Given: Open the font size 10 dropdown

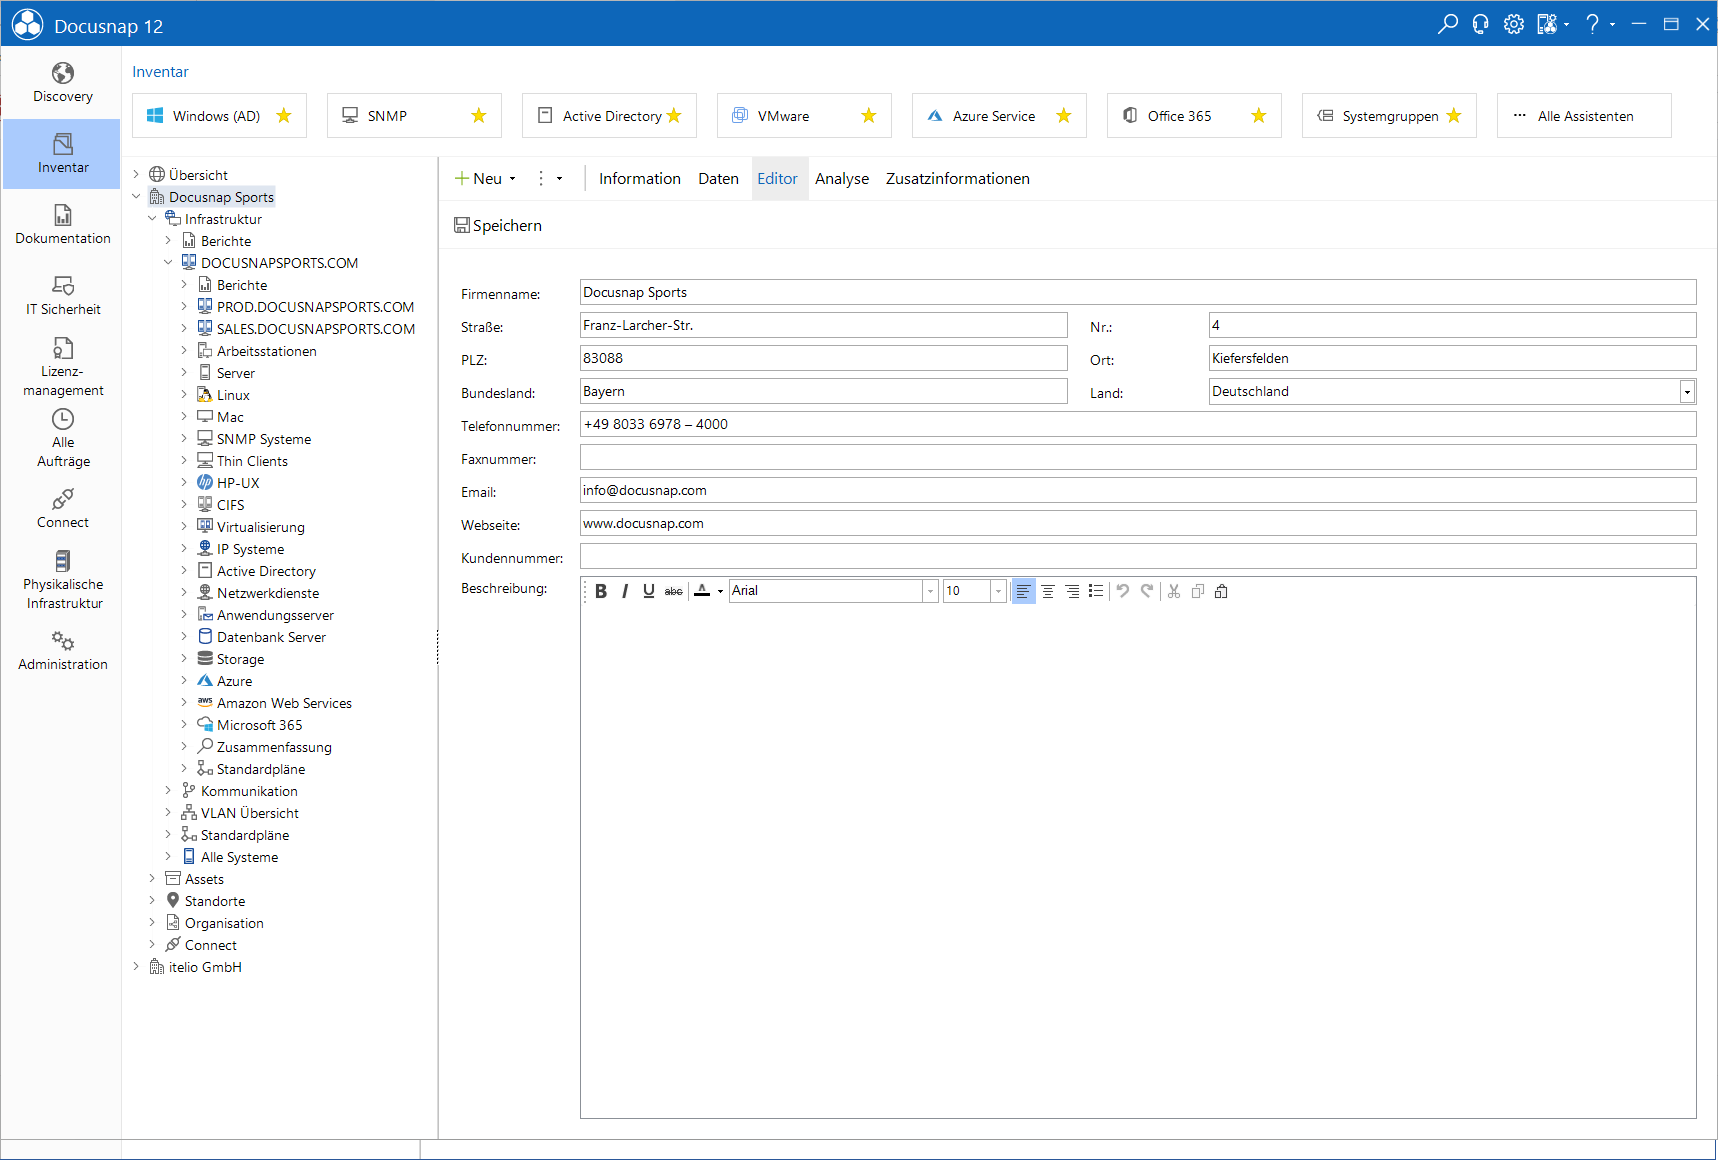Looking at the screenshot, I should pos(998,591).
